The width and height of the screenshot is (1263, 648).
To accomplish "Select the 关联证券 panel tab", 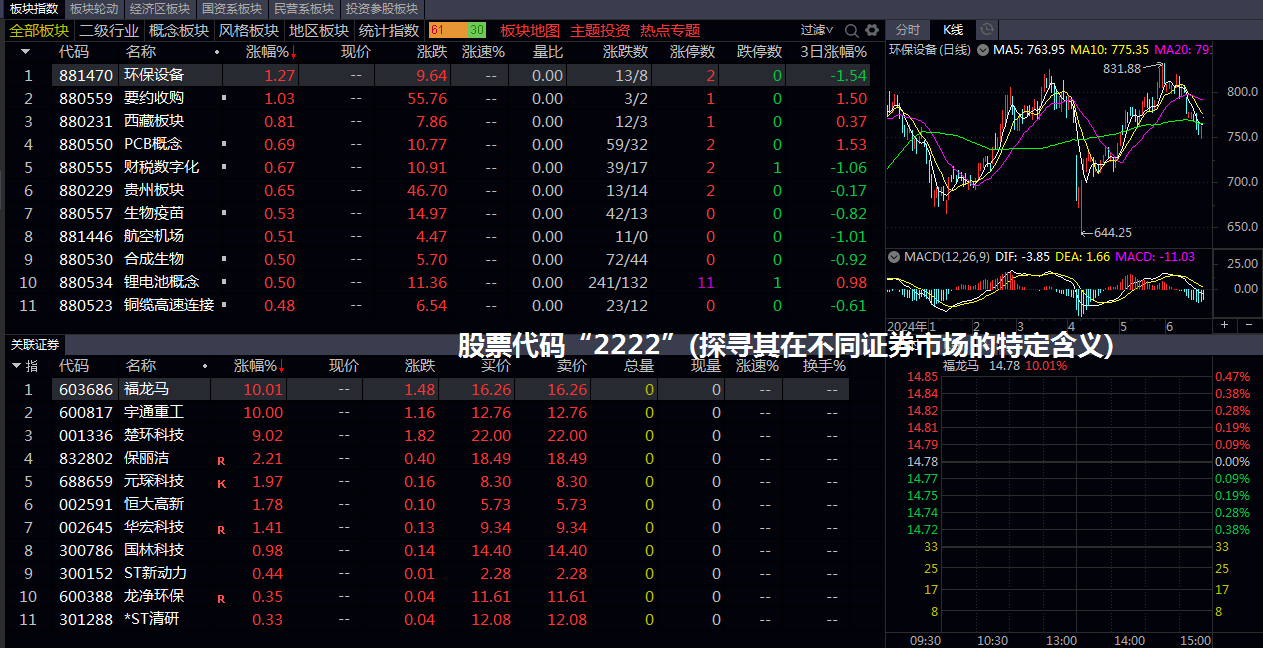I will point(35,343).
